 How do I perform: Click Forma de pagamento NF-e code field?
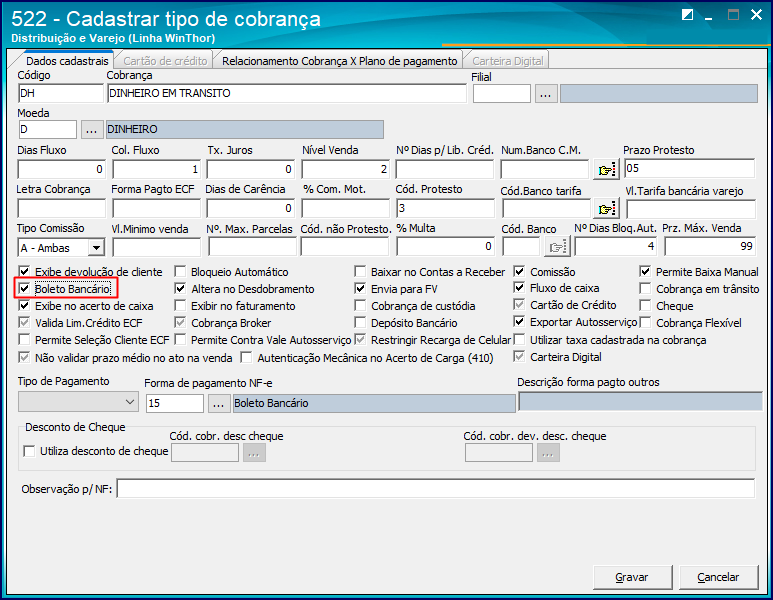tap(175, 403)
